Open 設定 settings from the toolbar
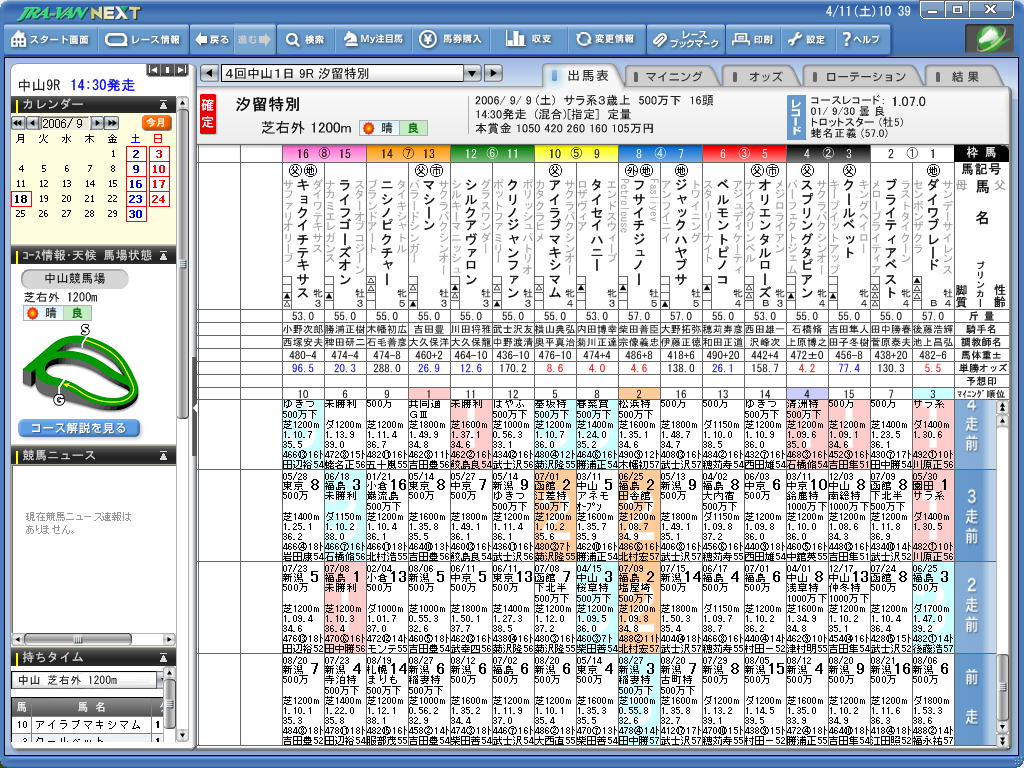Screen dimensions: 1024x768 pyautogui.click(x=806, y=40)
